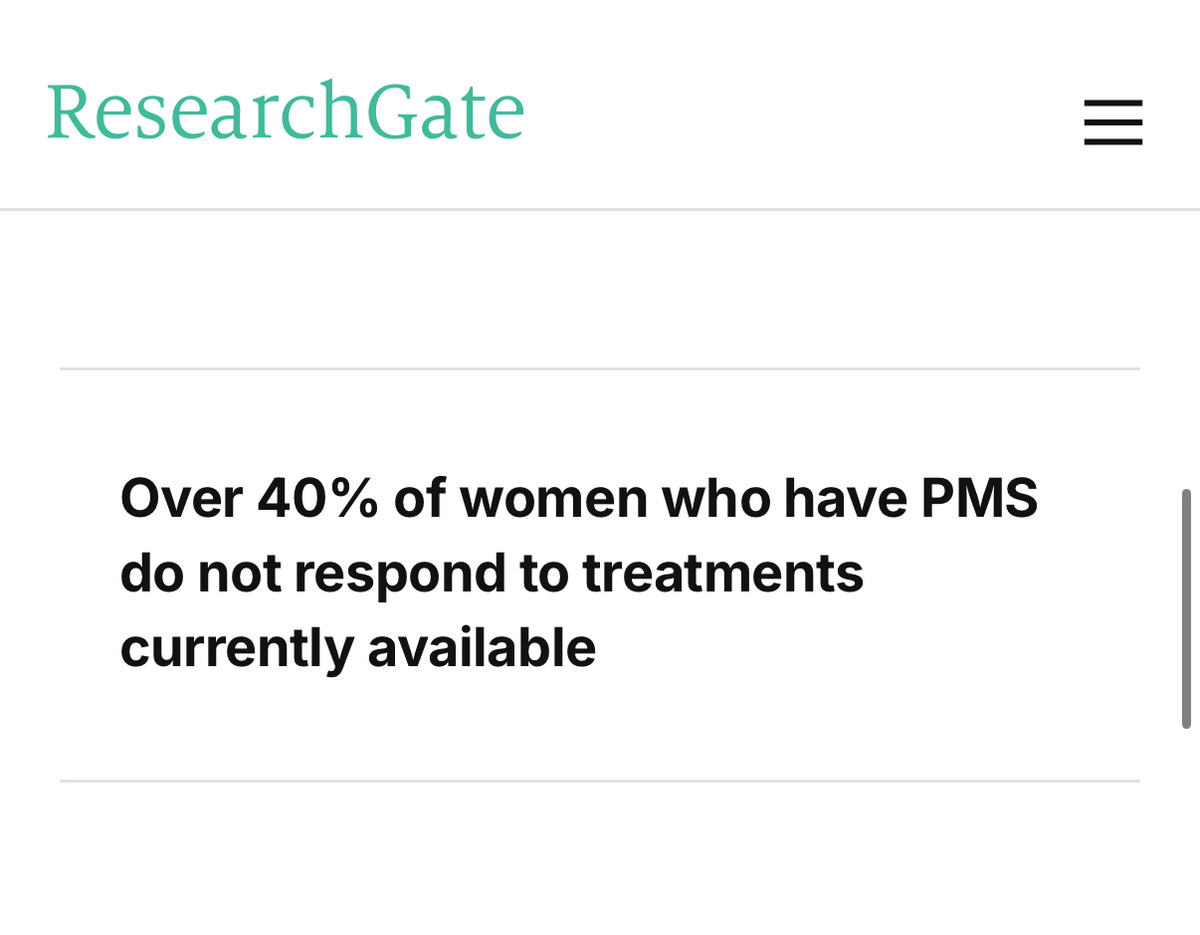1200x935 pixels.
Task: Click the page header area menu control
Action: pyautogui.click(x=1113, y=123)
